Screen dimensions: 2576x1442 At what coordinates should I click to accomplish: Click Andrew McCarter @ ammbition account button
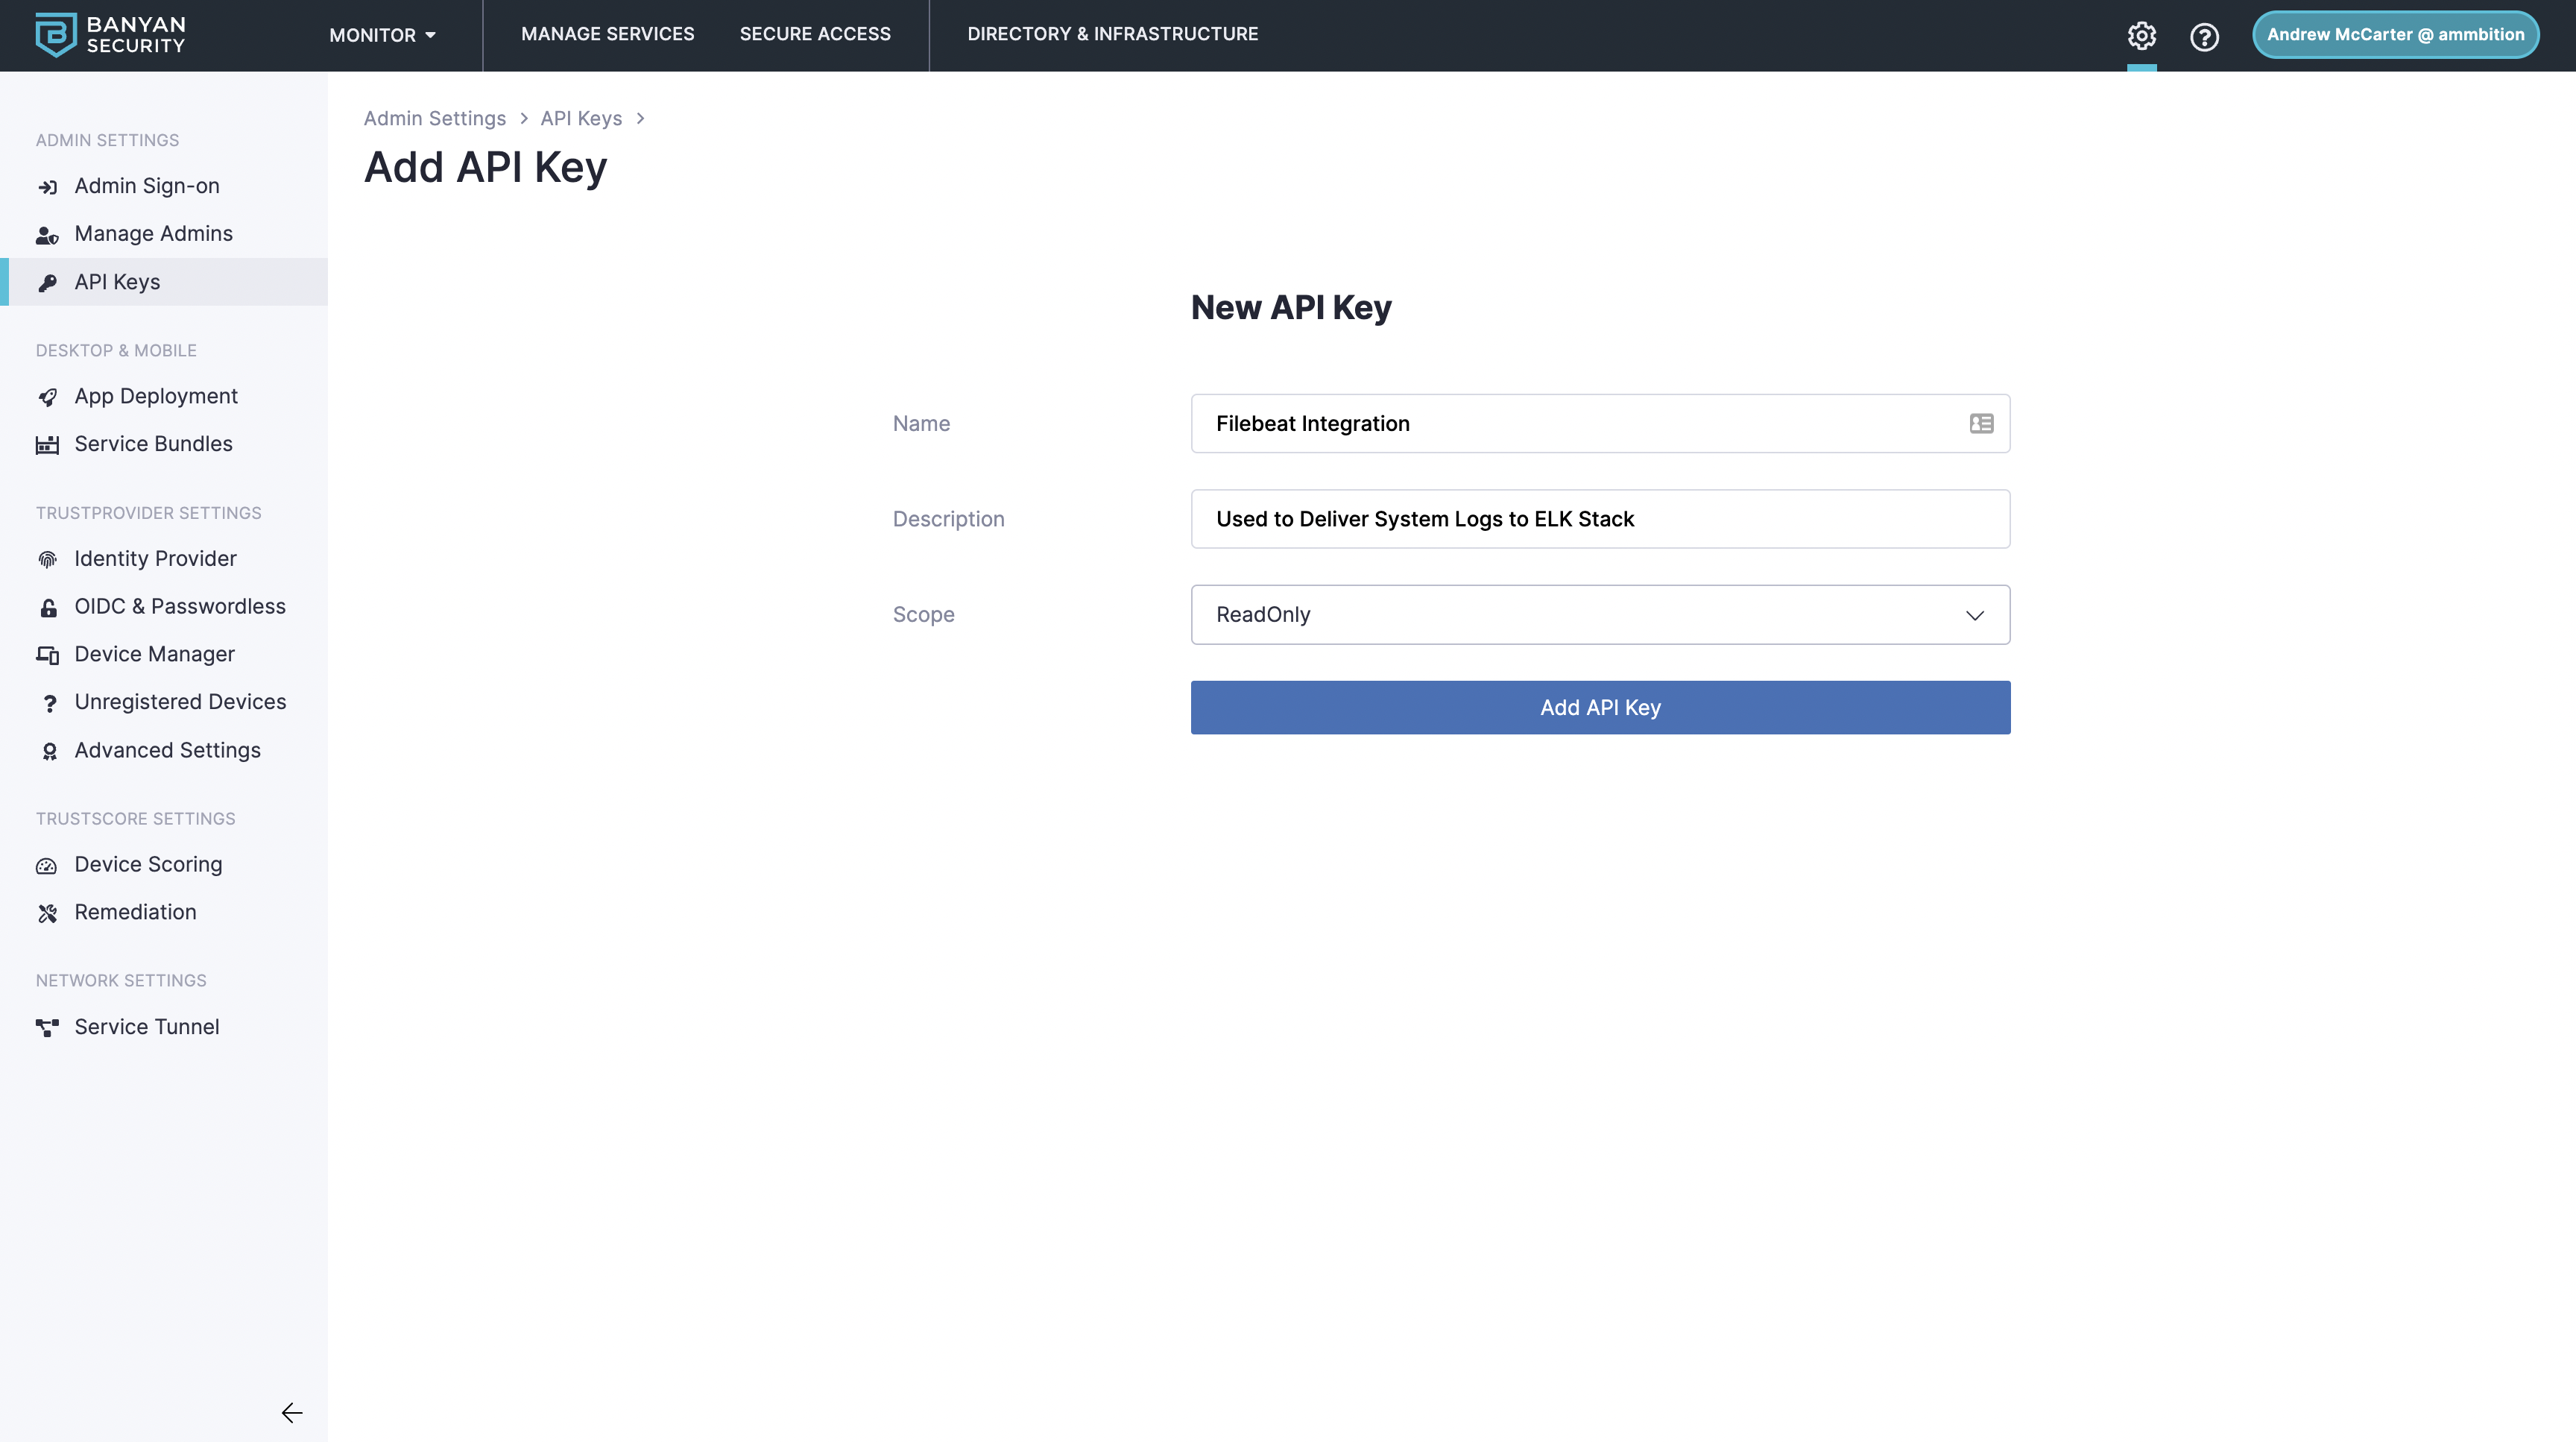[x=2395, y=35]
